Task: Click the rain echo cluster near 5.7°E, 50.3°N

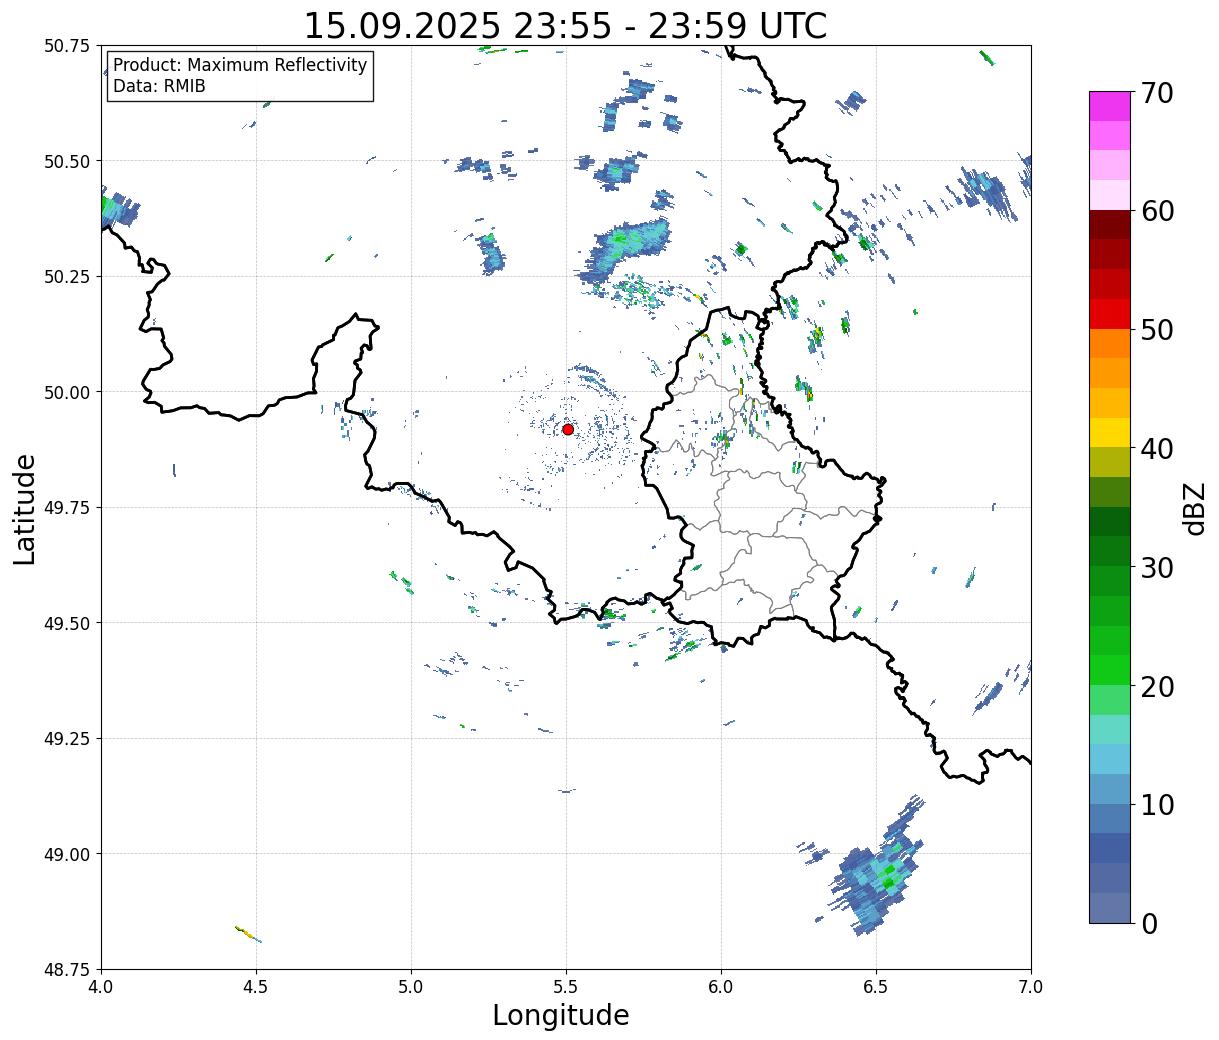Action: 625,250
